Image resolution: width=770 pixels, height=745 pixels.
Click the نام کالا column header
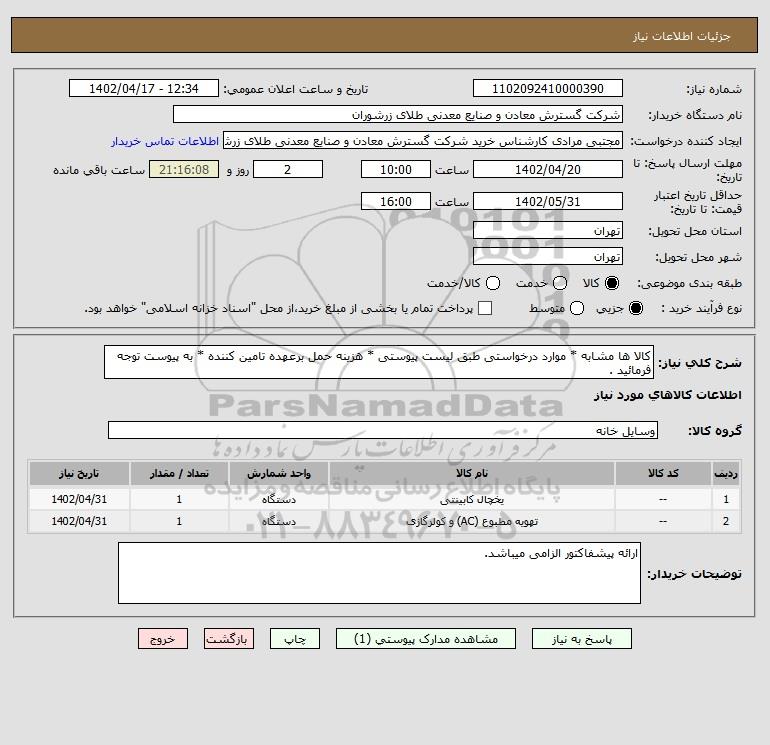(x=471, y=473)
